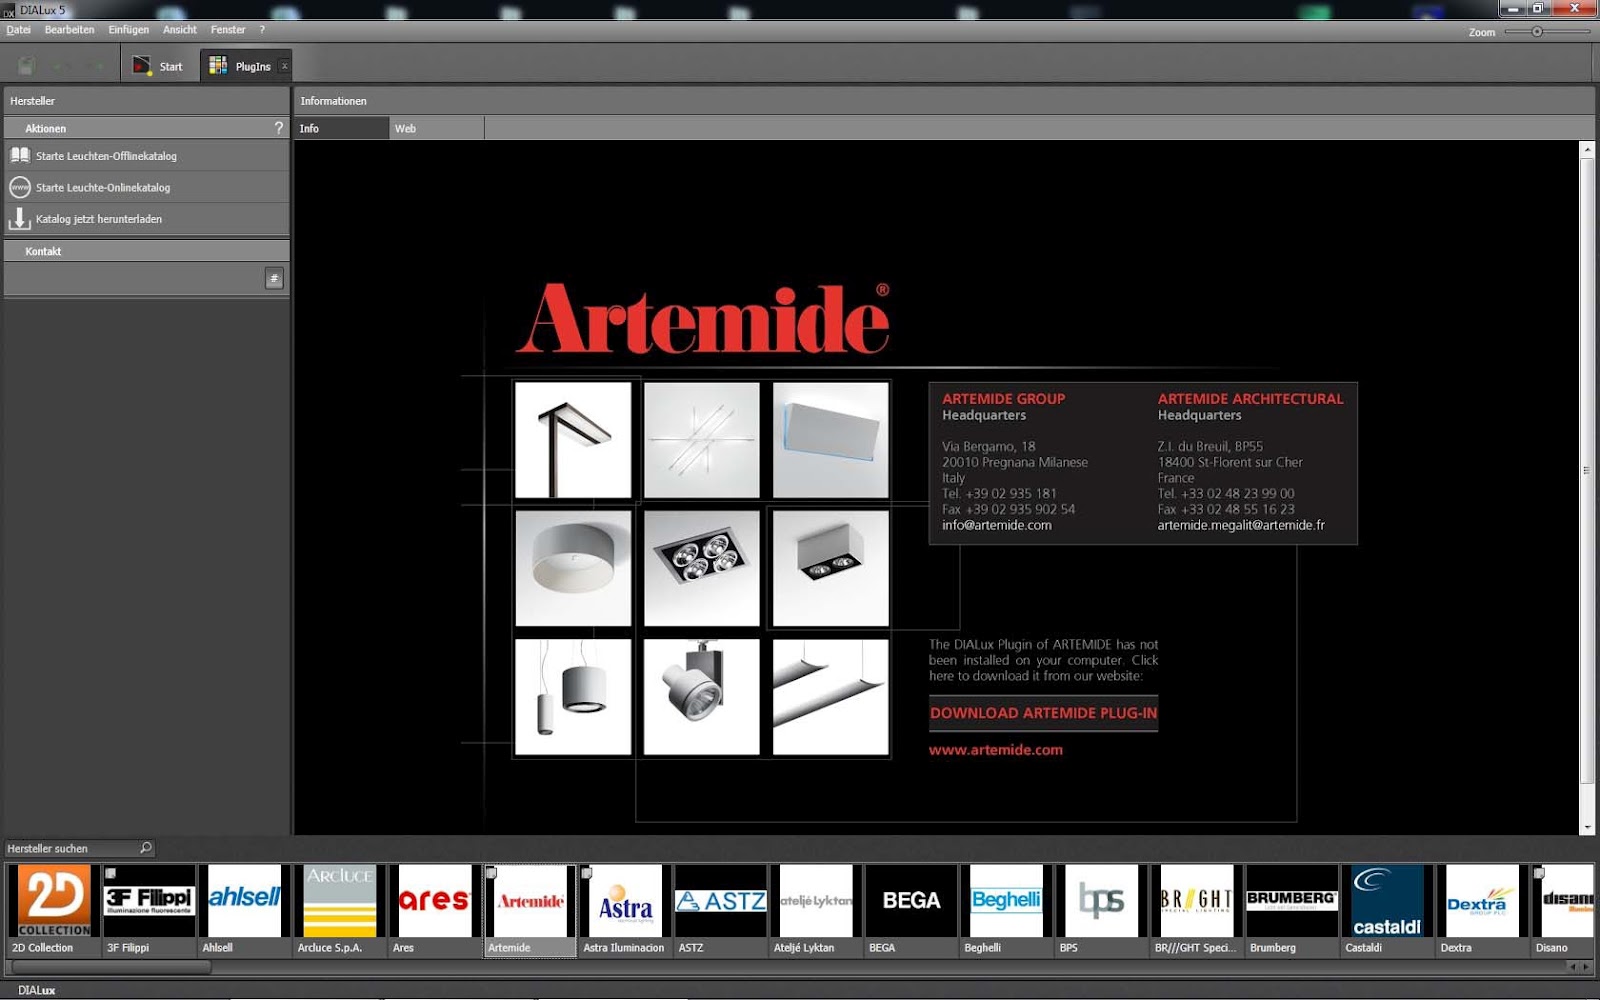
Task: Select the Brumberg manufacturer logo
Action: (1292, 901)
